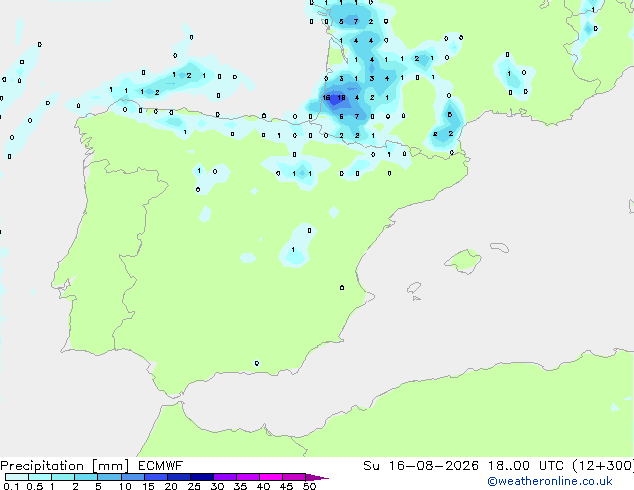
Task: Click the 0.1–0.5 mm legend color swatch
Action: point(17,477)
